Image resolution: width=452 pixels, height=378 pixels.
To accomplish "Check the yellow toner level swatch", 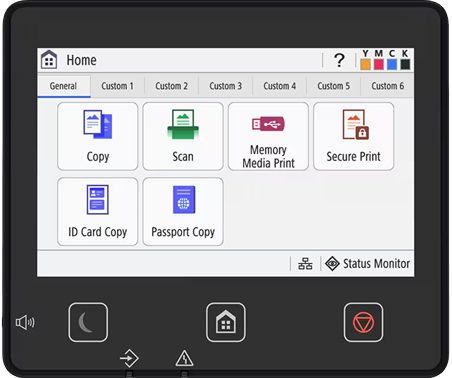I will 366,64.
